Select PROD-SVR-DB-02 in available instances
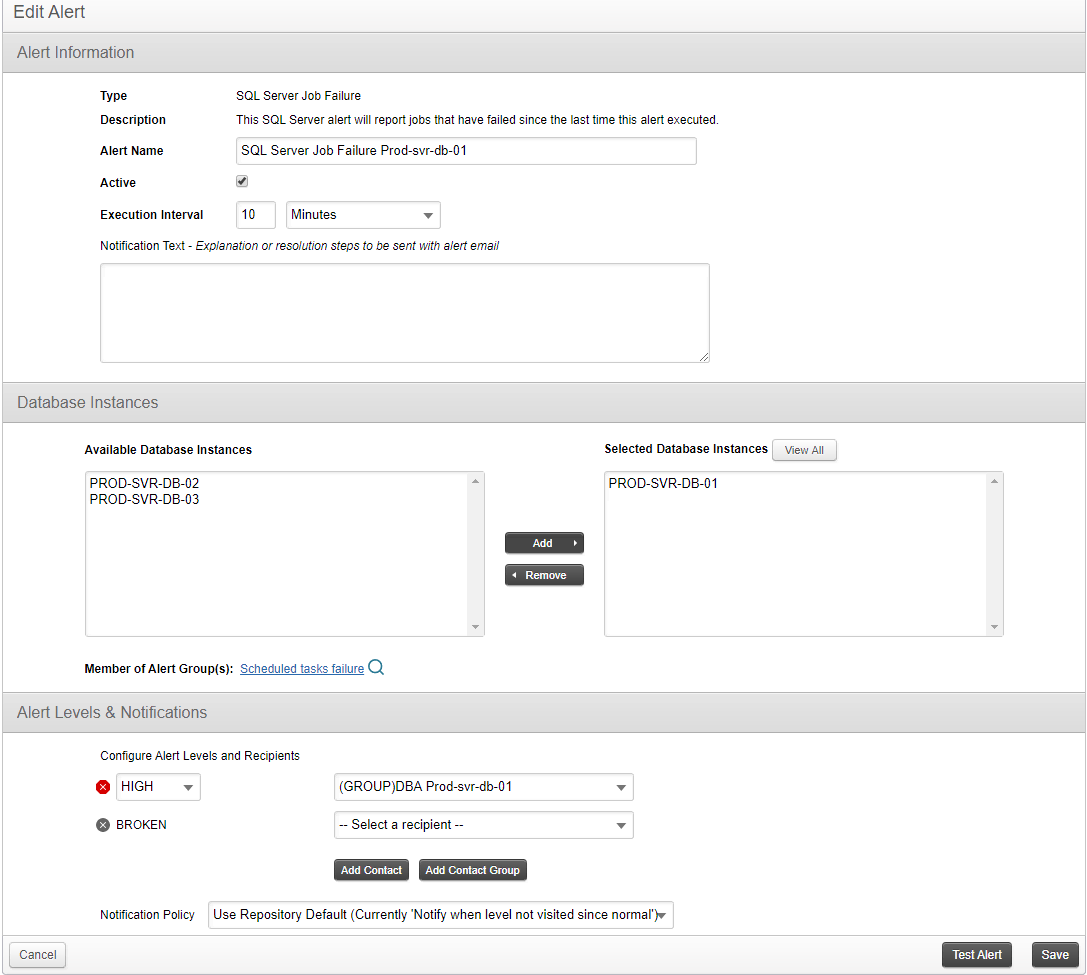 click(144, 483)
